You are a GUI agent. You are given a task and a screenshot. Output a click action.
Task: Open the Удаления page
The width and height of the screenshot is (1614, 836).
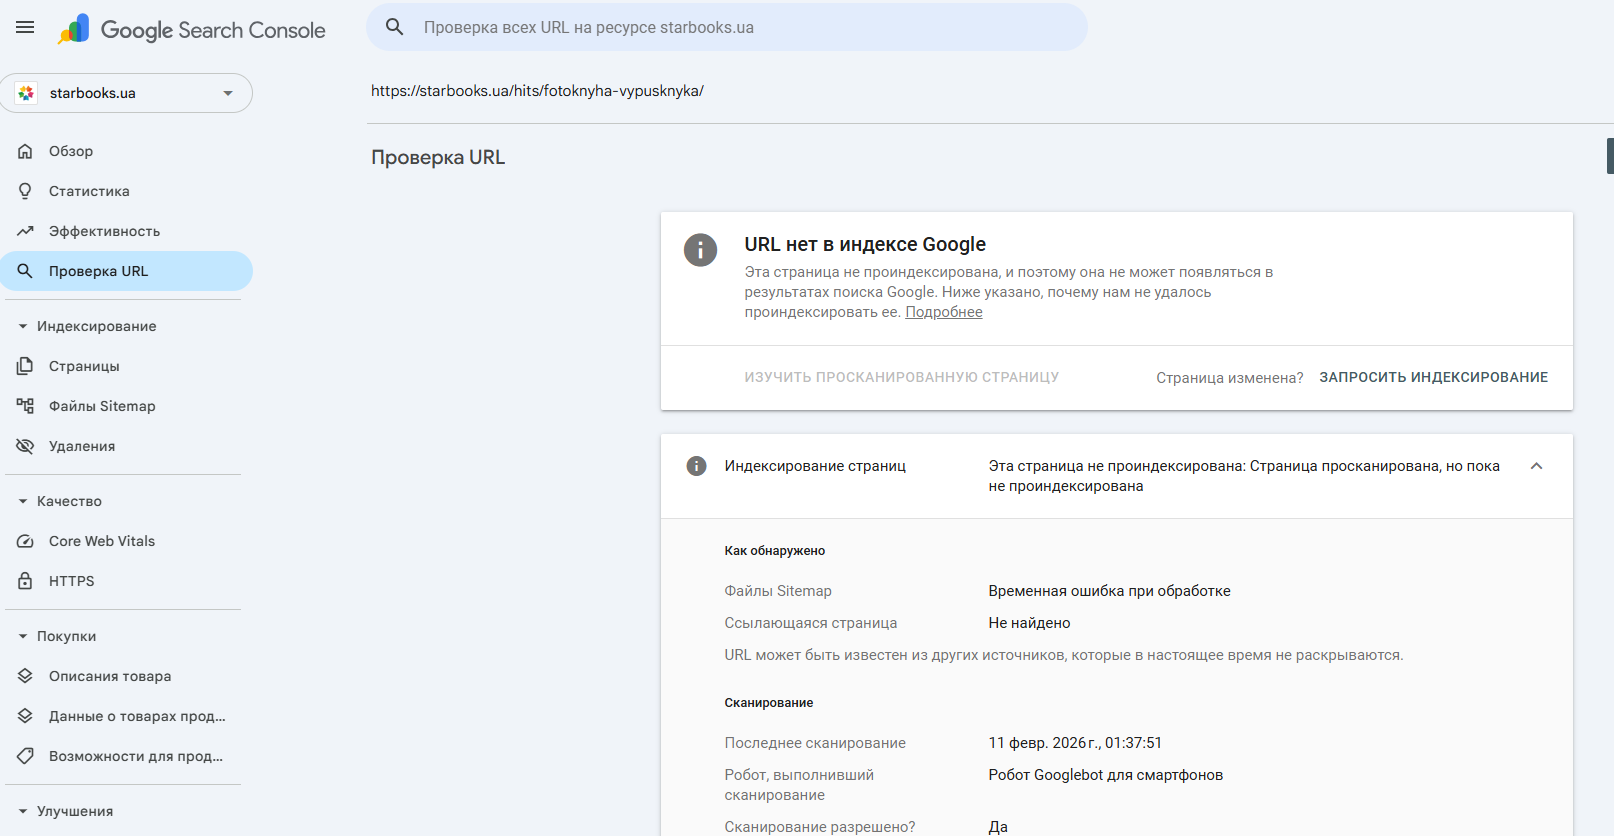[126, 446]
